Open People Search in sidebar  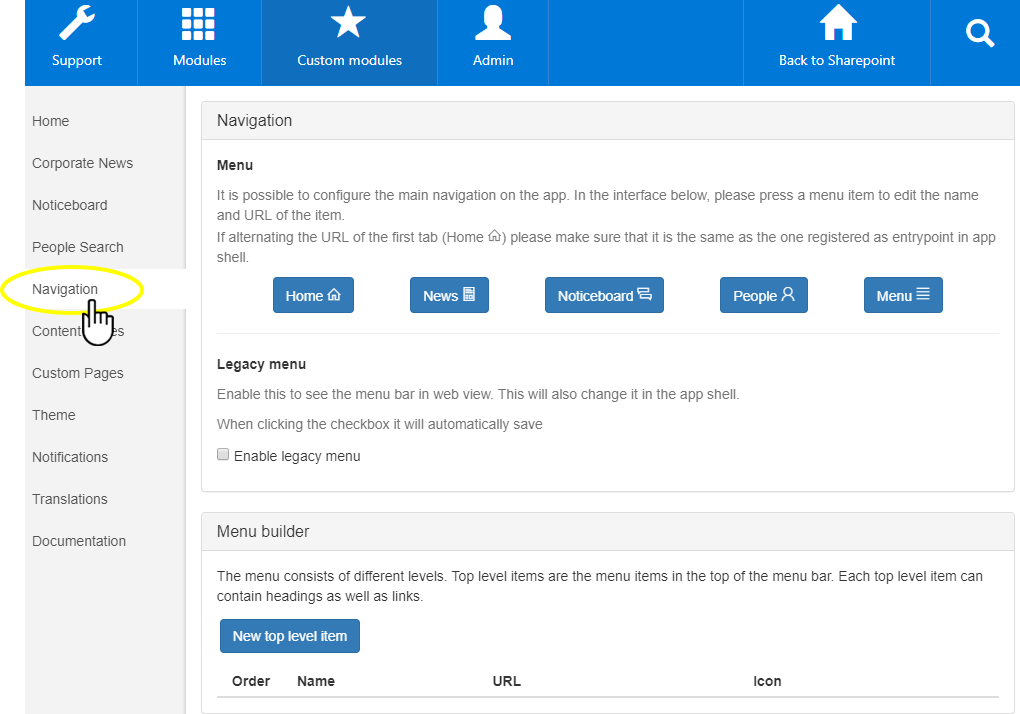(x=77, y=247)
